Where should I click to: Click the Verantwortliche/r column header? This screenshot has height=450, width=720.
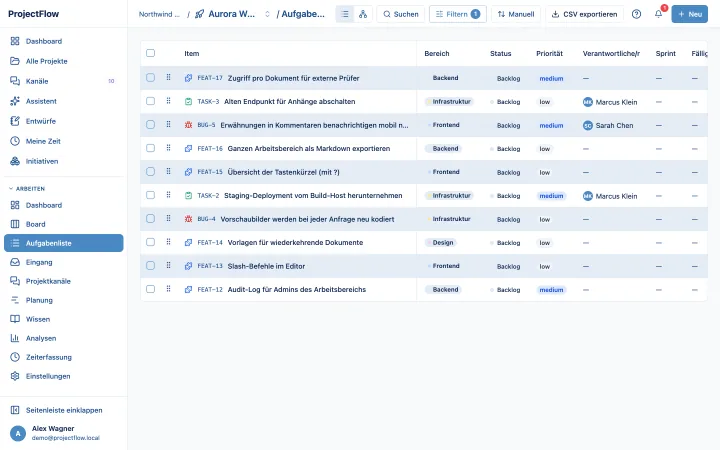tap(611, 54)
